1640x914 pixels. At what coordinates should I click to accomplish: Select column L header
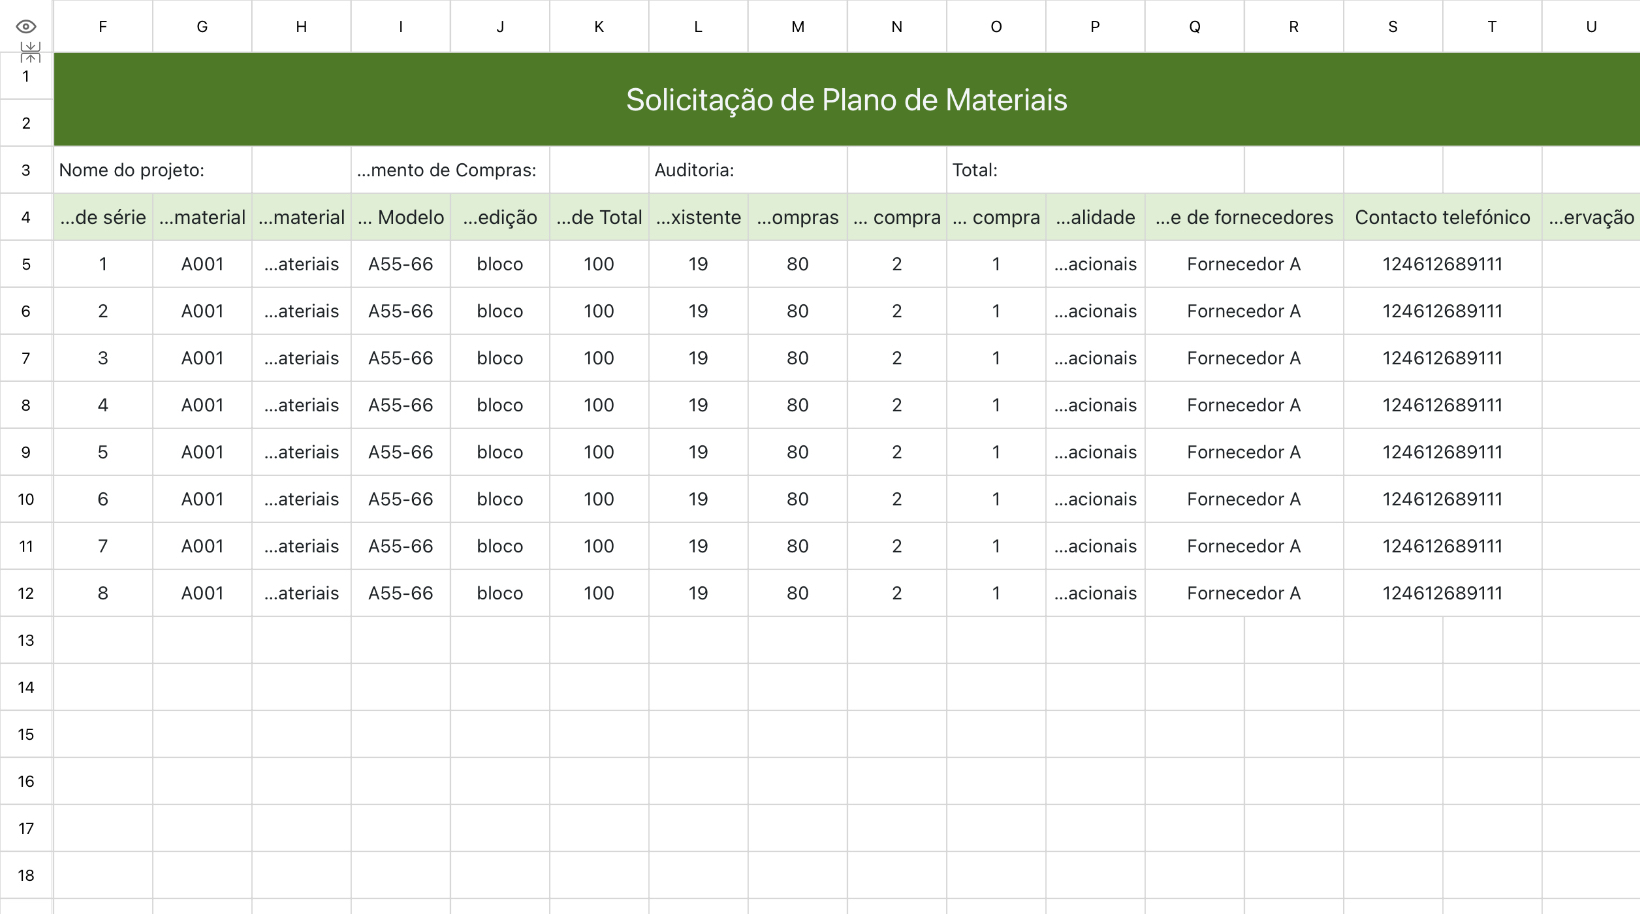coord(698,27)
